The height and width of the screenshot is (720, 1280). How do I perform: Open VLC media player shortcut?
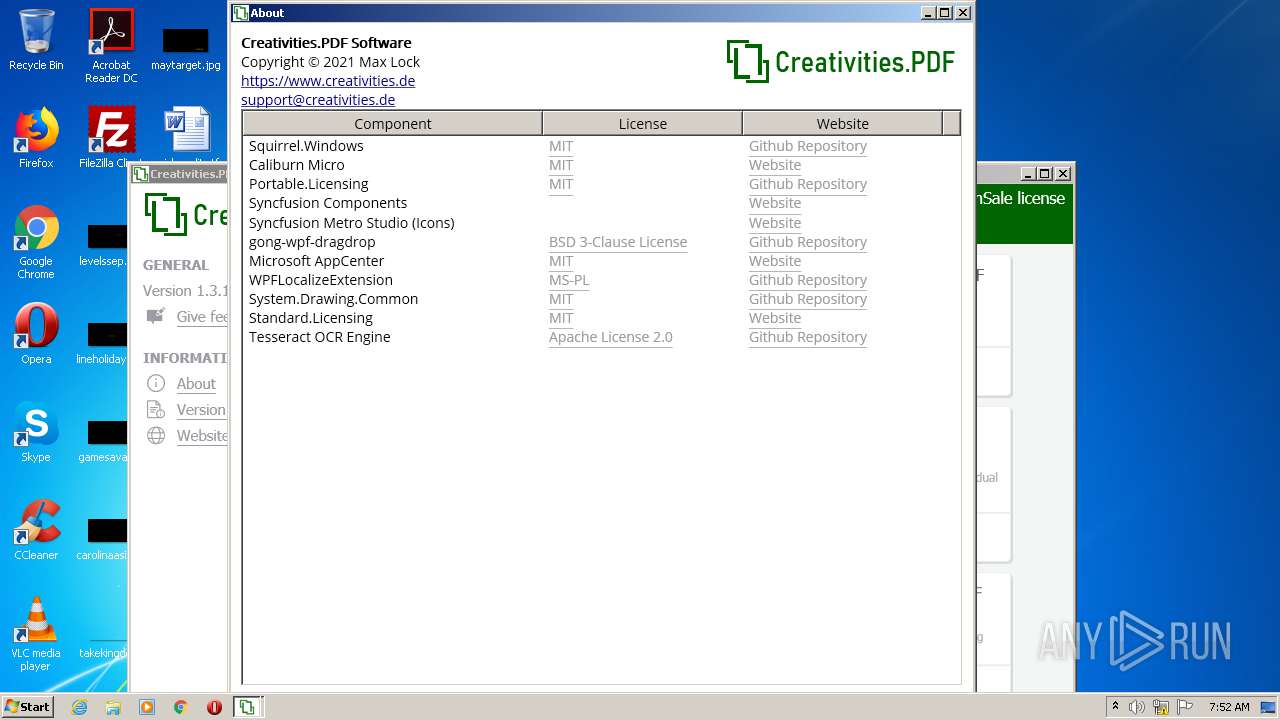pos(36,634)
